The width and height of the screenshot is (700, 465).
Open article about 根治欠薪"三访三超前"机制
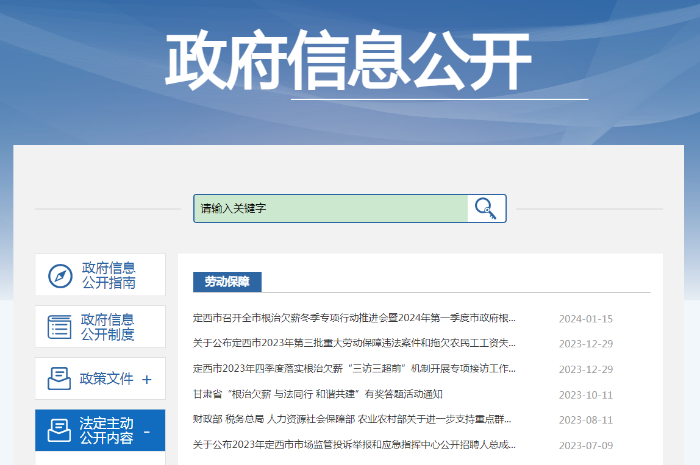tap(354, 369)
